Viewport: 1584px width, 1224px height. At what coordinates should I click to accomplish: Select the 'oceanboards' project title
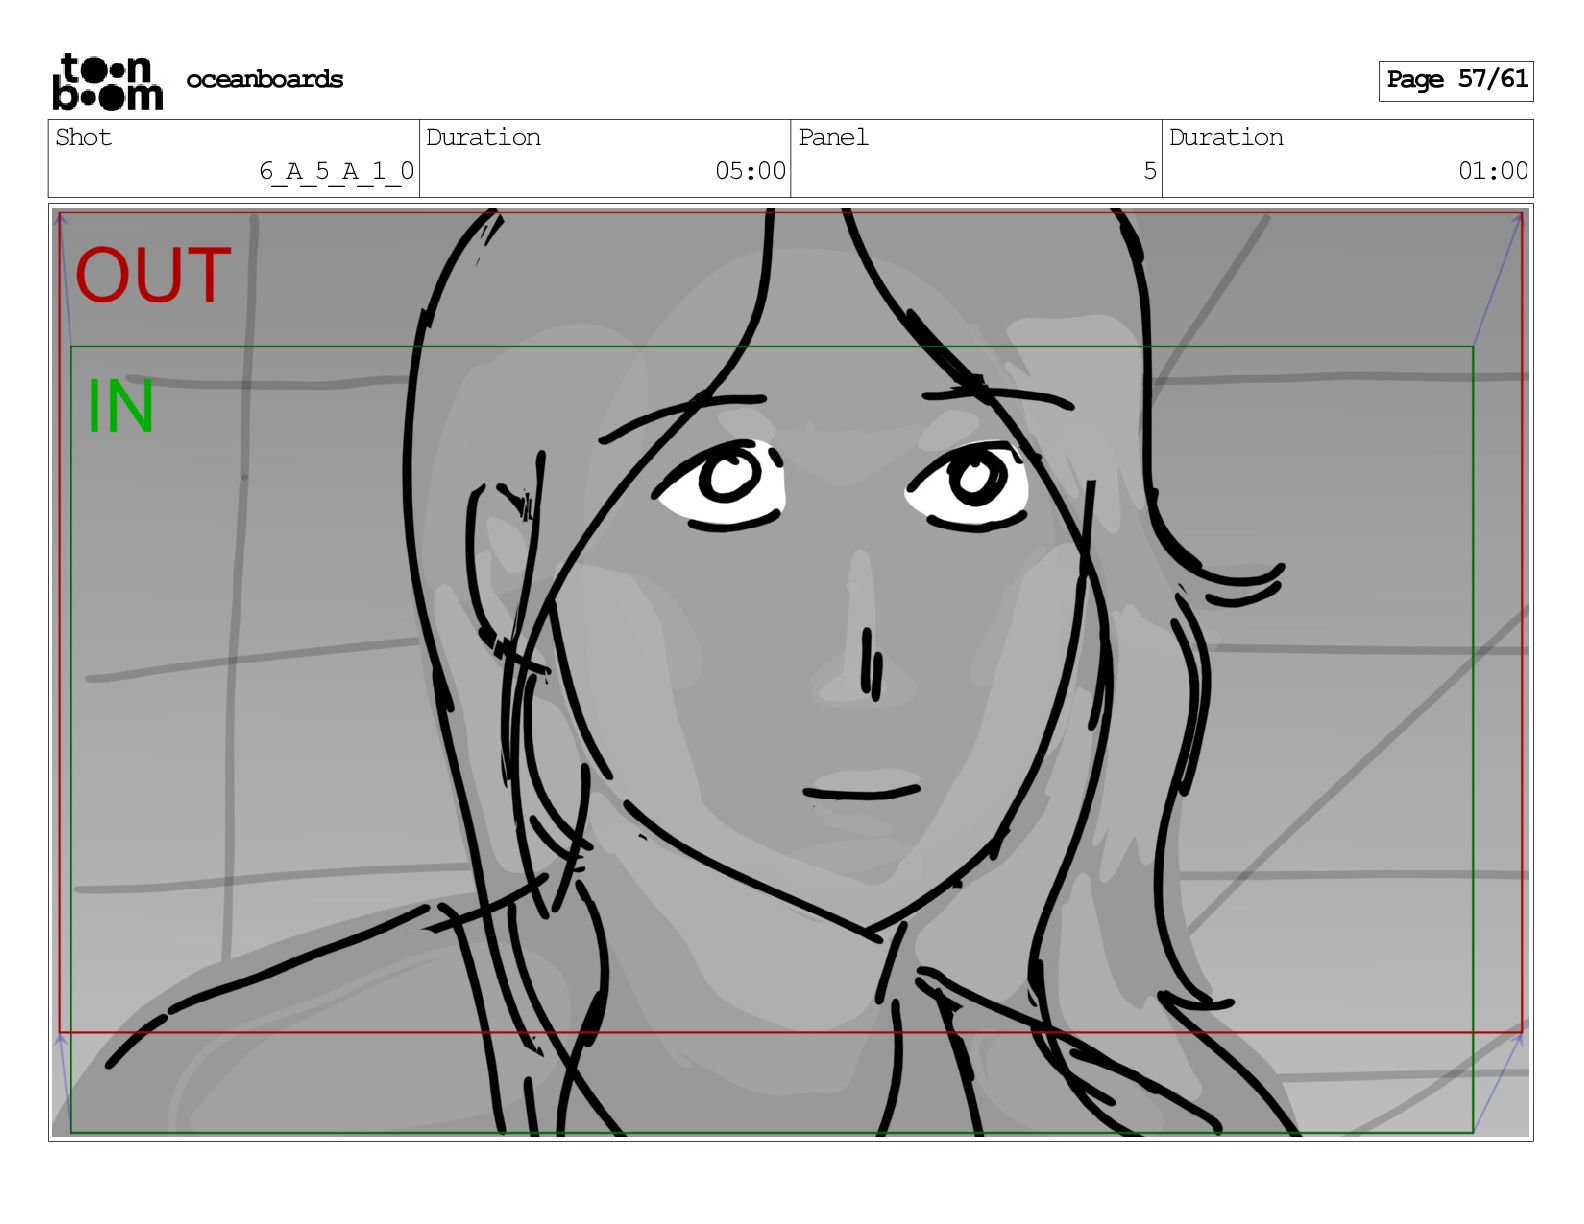click(264, 79)
